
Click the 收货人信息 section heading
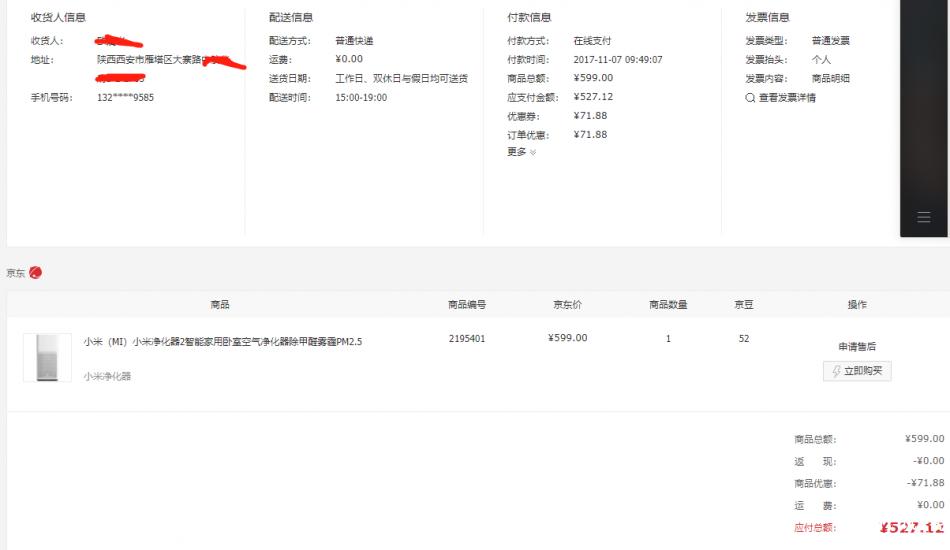(58, 17)
